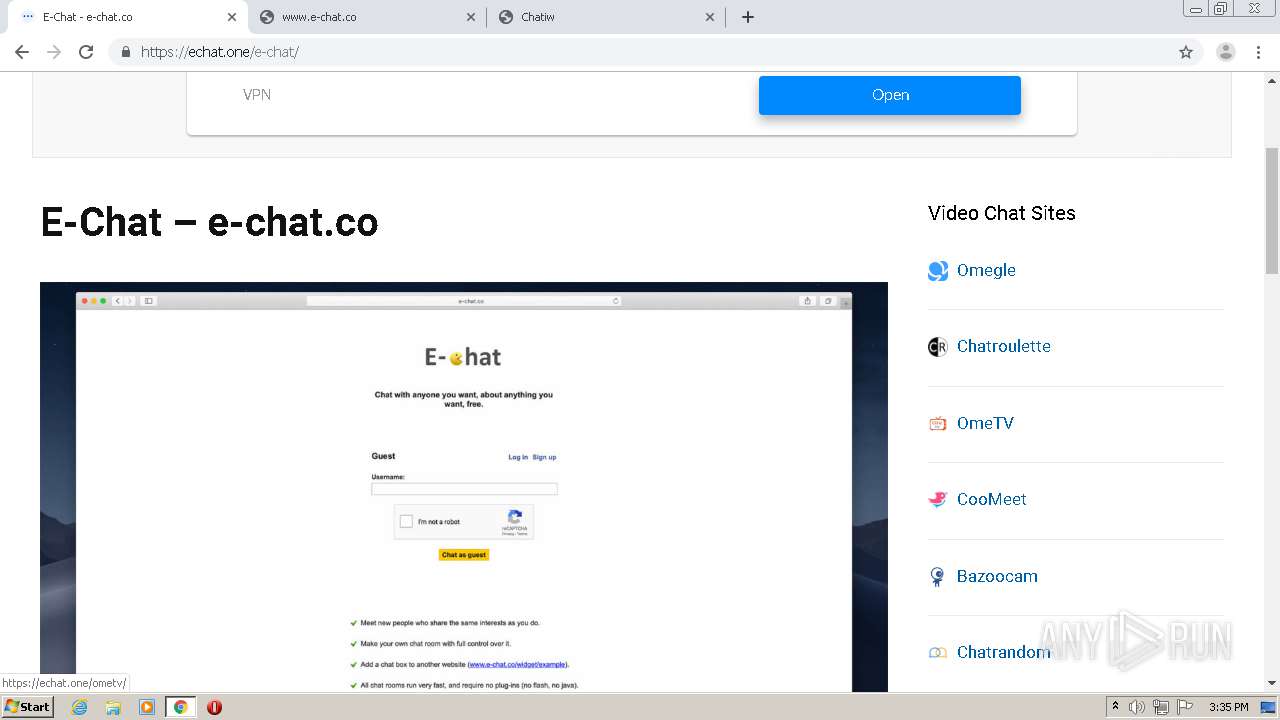Go back using the browser back arrow
Image resolution: width=1280 pixels, height=720 pixels.
coord(22,52)
